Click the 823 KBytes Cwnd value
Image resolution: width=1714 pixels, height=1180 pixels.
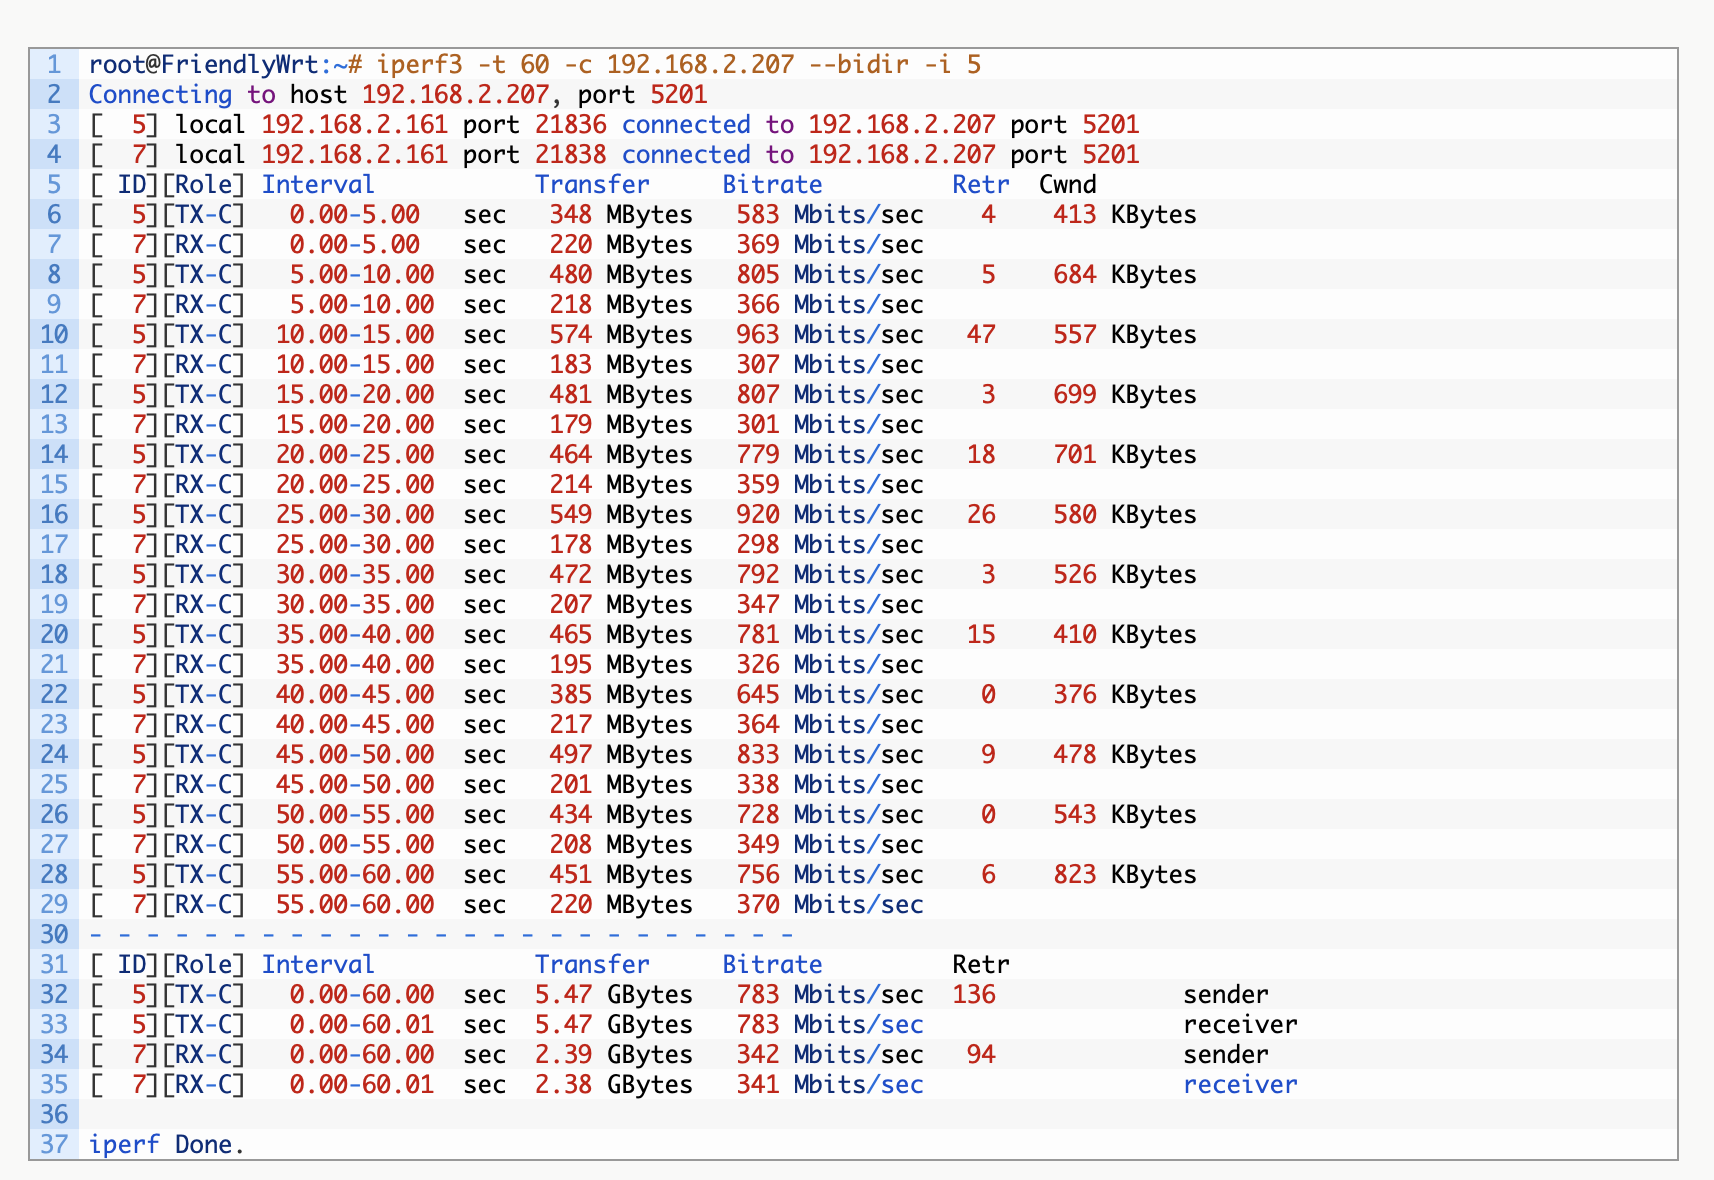(x=1125, y=875)
